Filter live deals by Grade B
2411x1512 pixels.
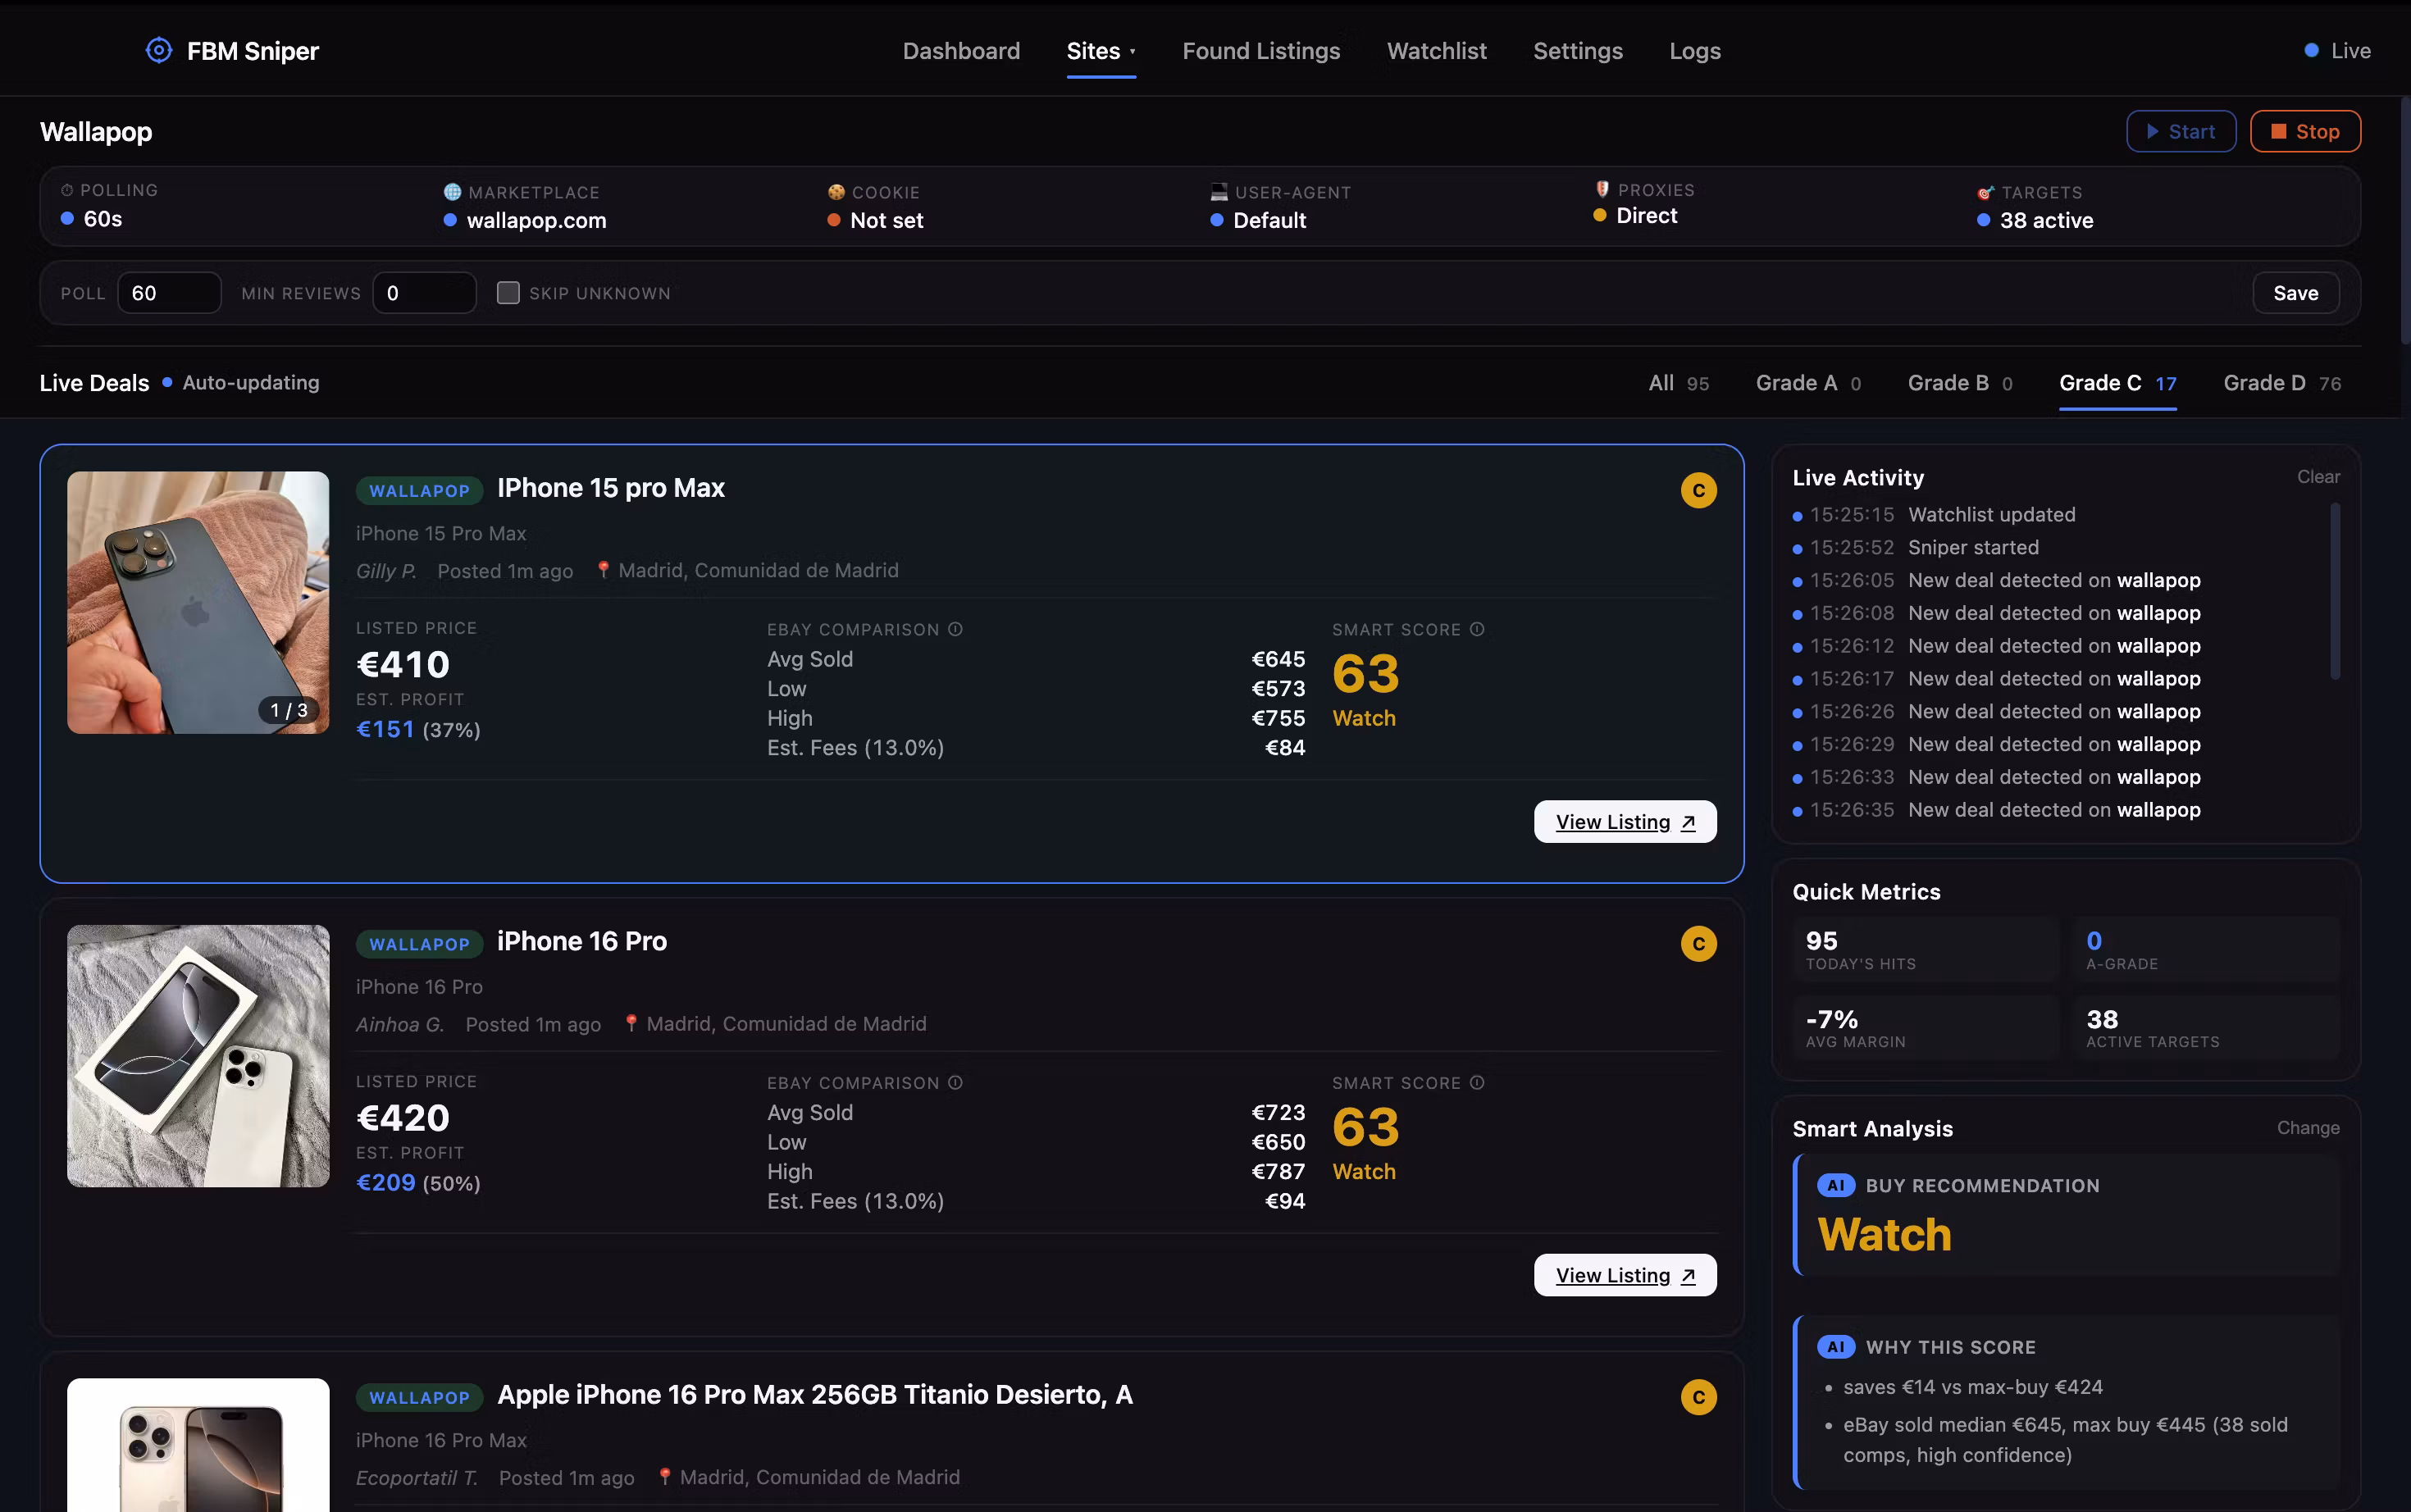coord(1960,383)
